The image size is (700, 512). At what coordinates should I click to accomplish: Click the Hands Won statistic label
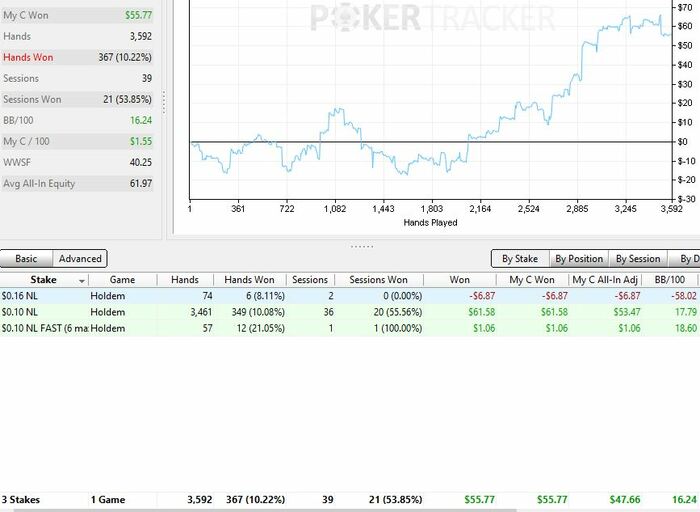coord(28,57)
